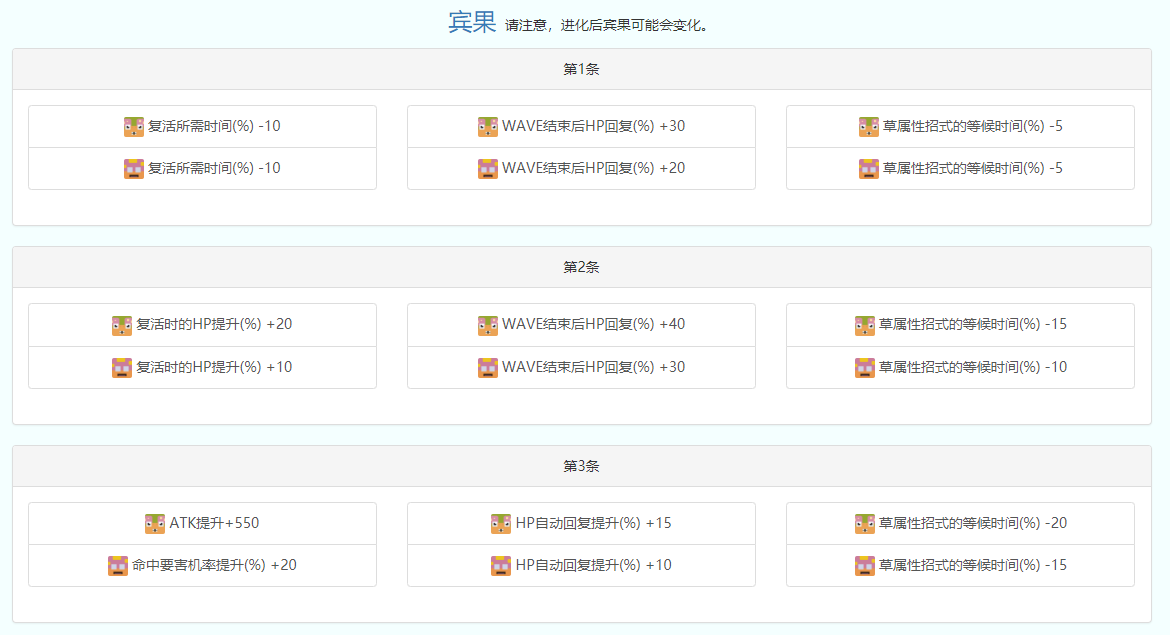Click the icon next to WAVE结束后HP回复(%) +20

(488, 169)
